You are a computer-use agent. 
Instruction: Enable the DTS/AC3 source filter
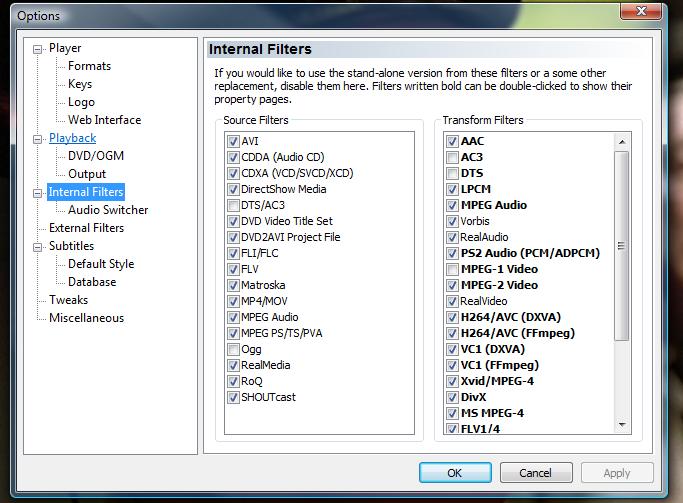pyautogui.click(x=233, y=205)
